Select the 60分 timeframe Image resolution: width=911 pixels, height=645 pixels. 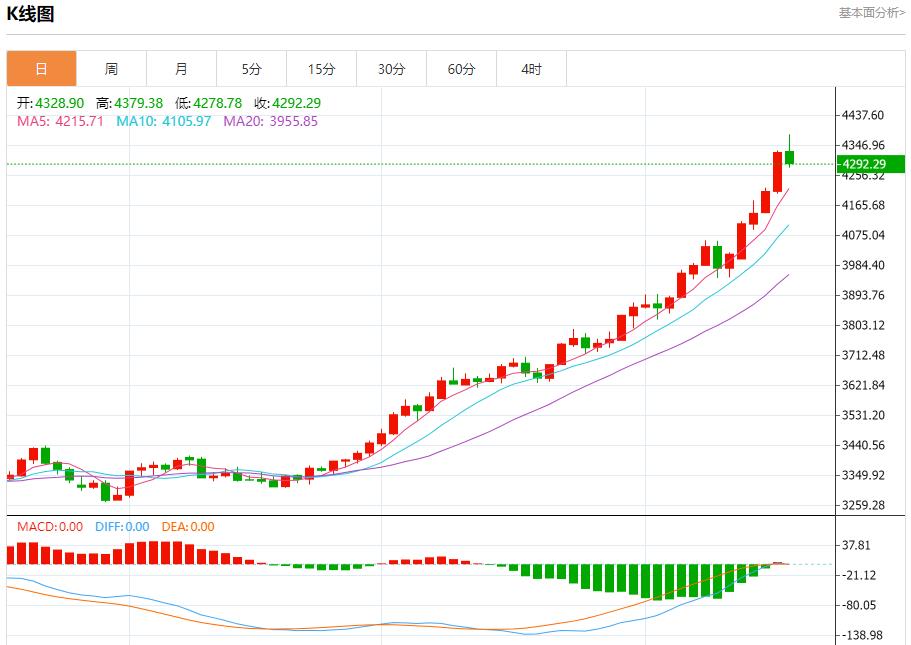click(462, 68)
